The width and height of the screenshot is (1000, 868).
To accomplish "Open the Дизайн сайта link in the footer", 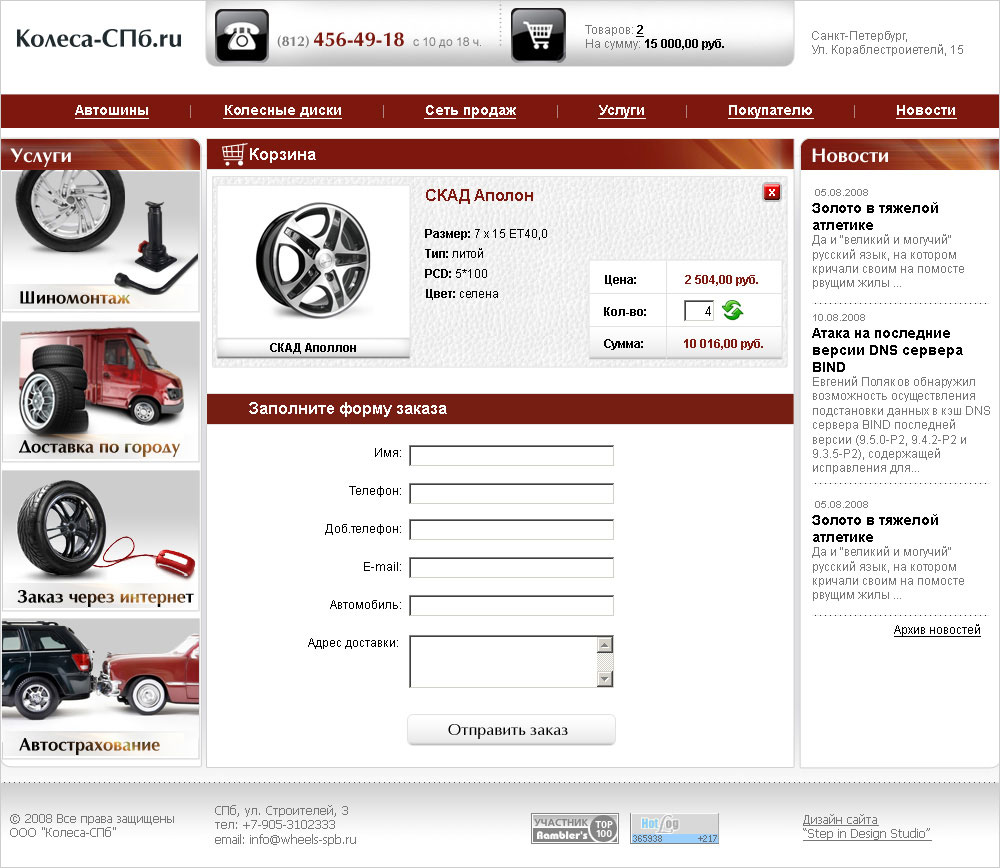I will (840, 820).
